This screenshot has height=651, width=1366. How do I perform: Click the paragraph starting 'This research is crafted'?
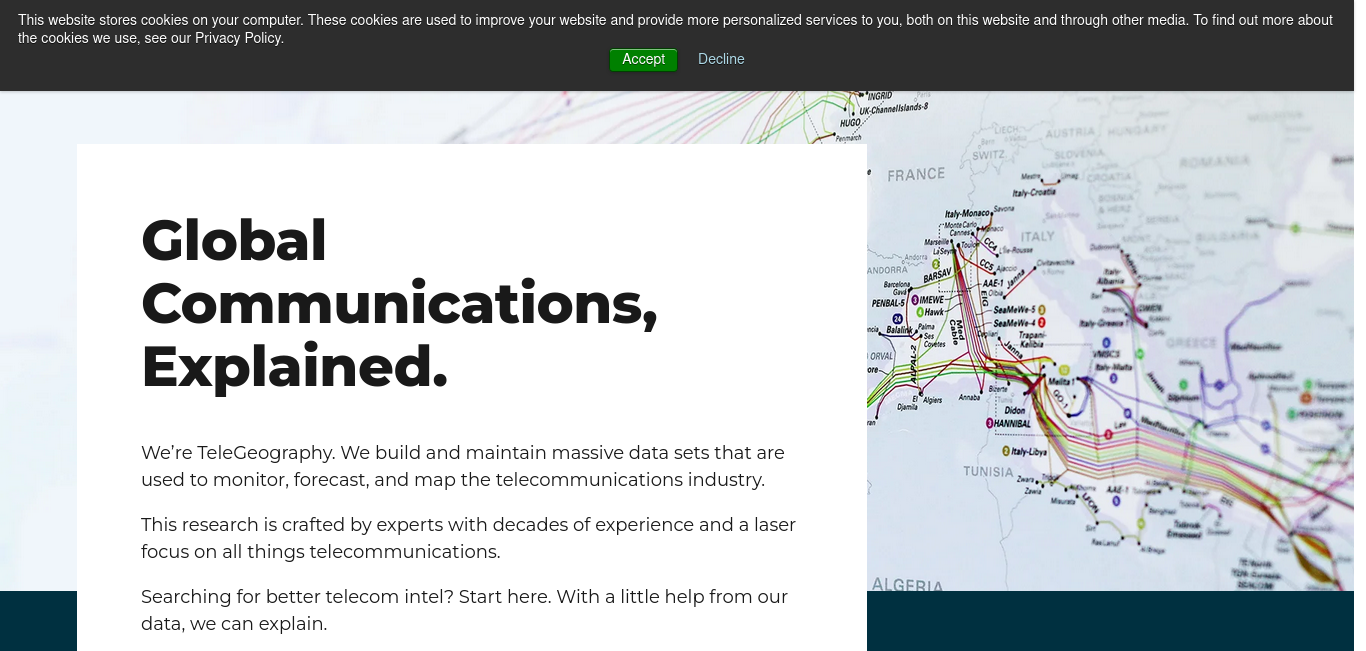[468, 538]
